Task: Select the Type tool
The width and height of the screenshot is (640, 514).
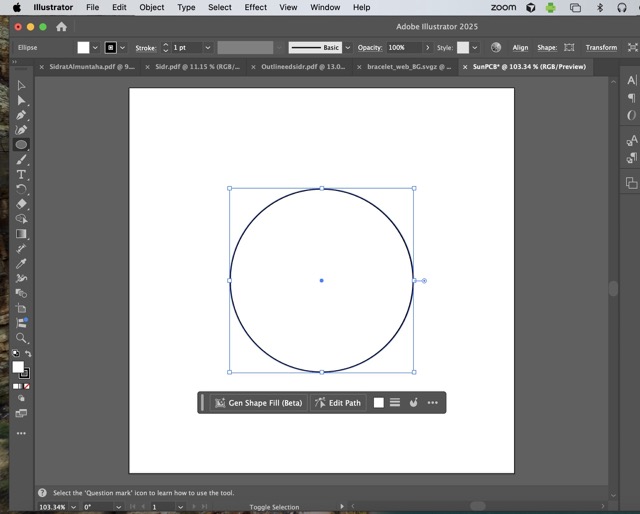Action: [x=21, y=174]
